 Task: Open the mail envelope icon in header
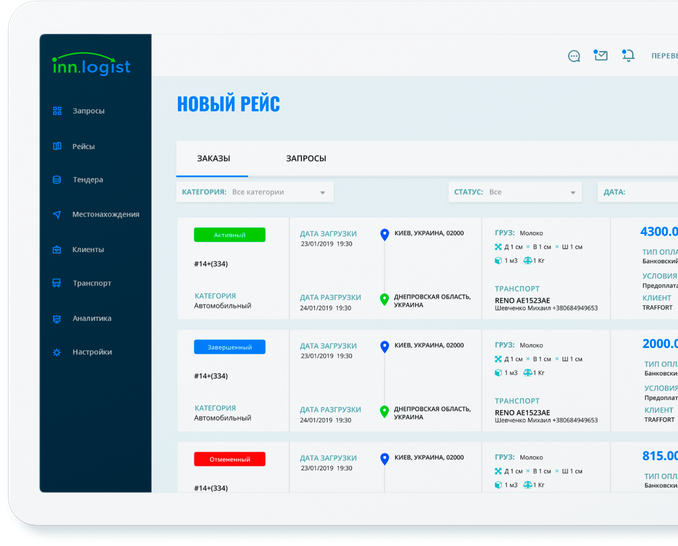pos(601,55)
